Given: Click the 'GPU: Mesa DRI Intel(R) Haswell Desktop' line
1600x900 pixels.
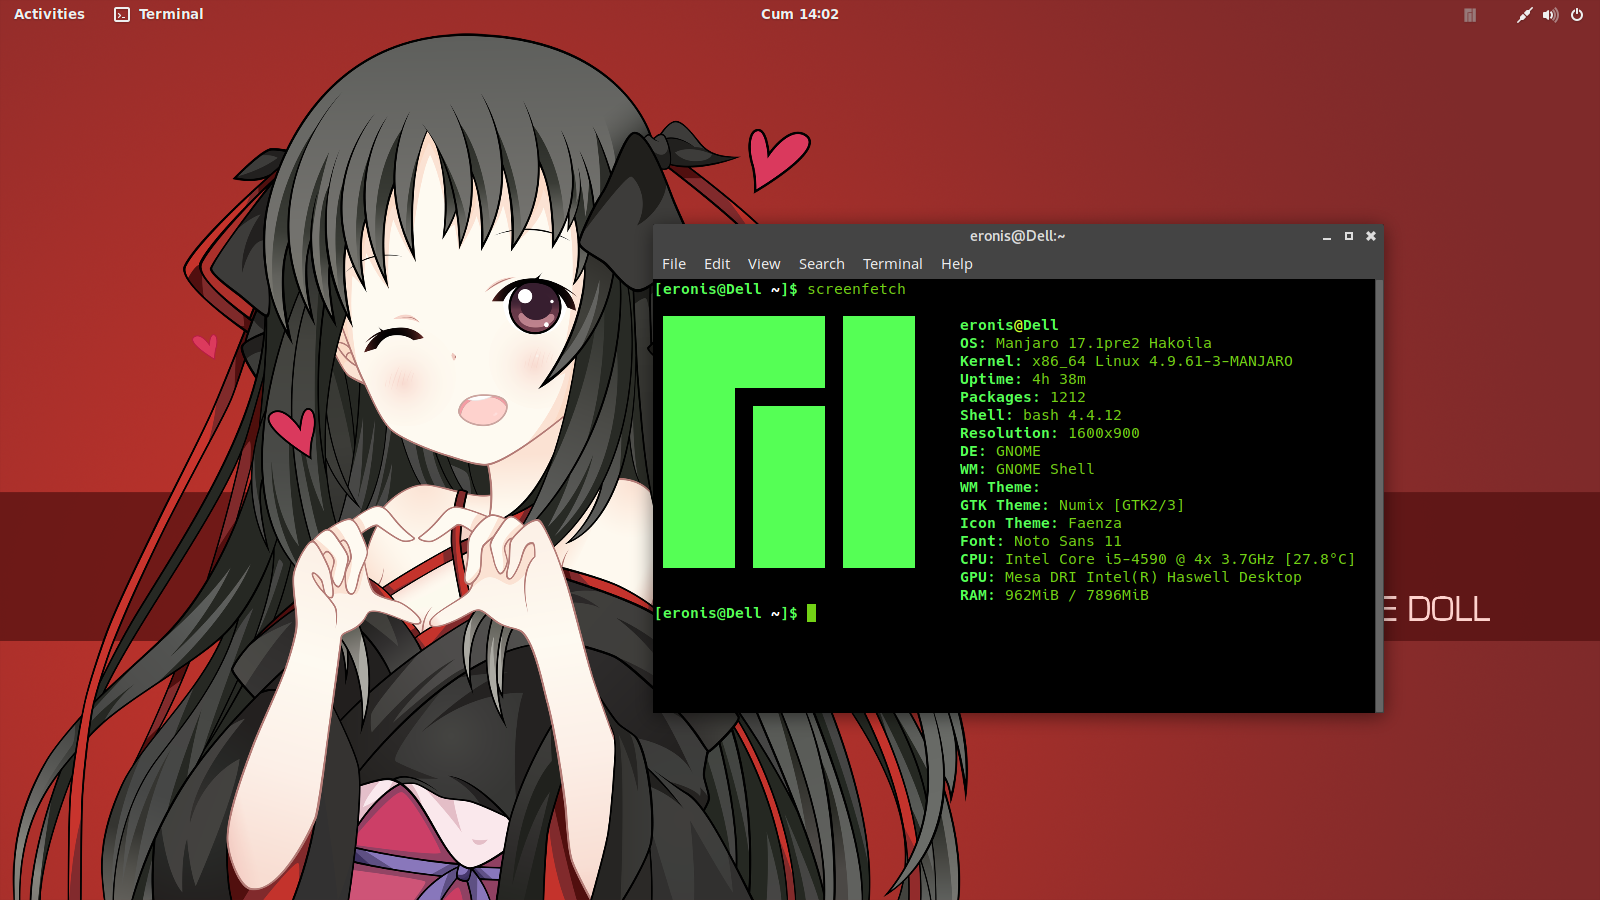Looking at the screenshot, I should 1131,577.
